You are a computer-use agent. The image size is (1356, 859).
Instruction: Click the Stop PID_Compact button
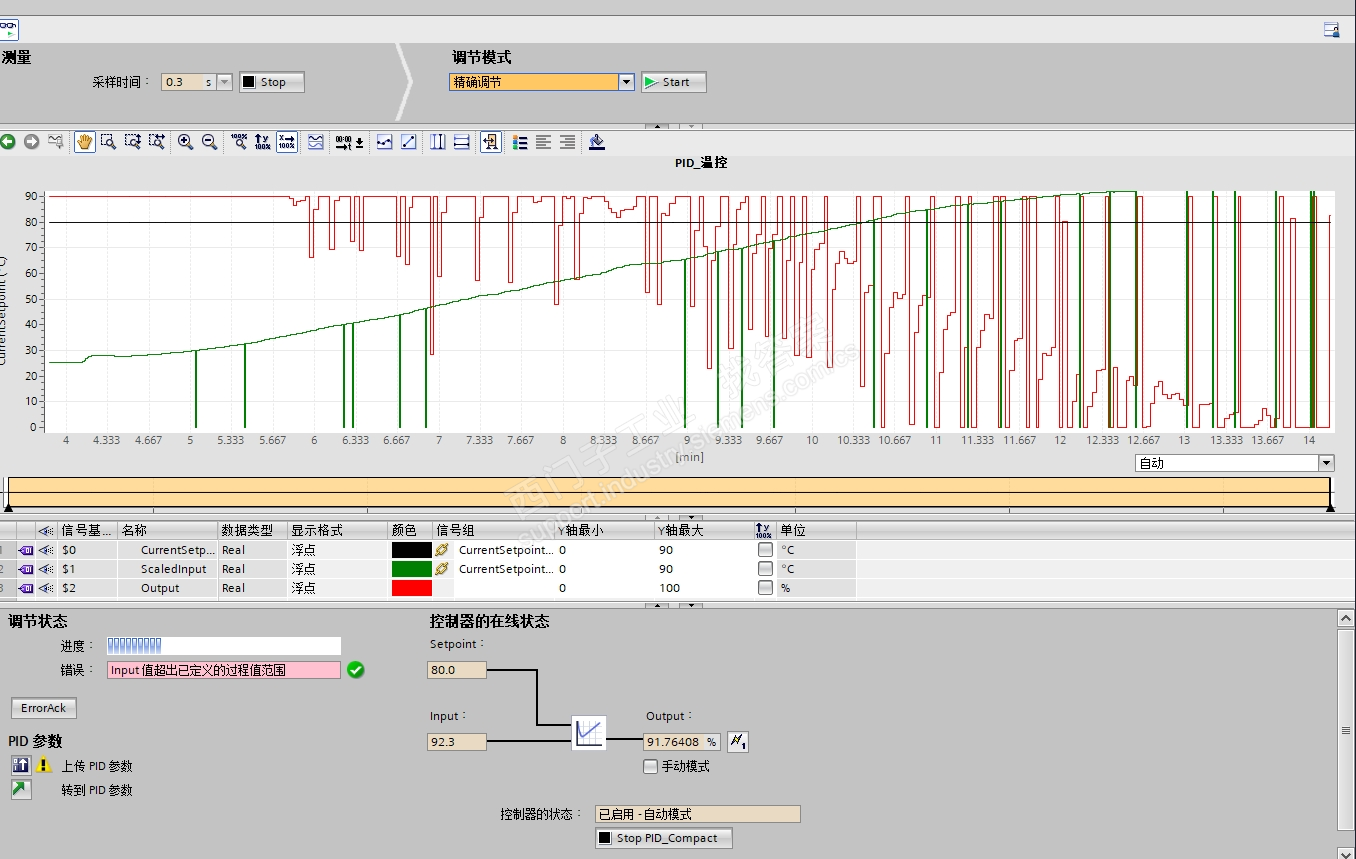(664, 838)
